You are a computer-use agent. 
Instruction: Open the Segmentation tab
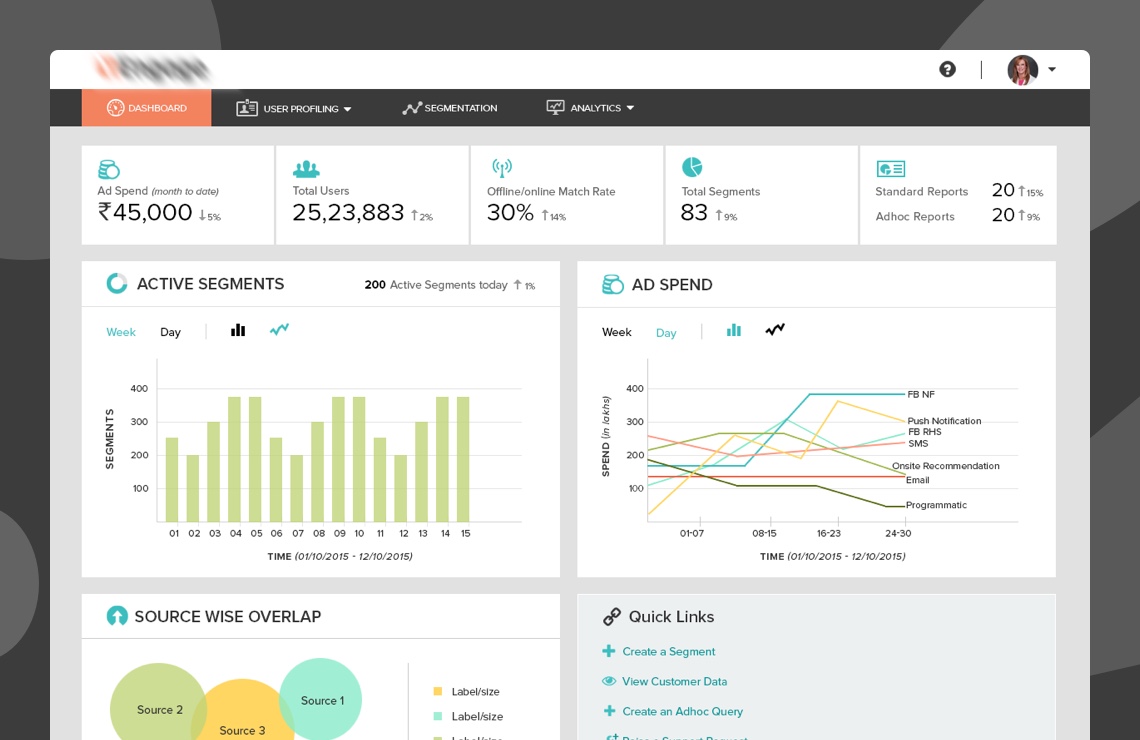(450, 108)
